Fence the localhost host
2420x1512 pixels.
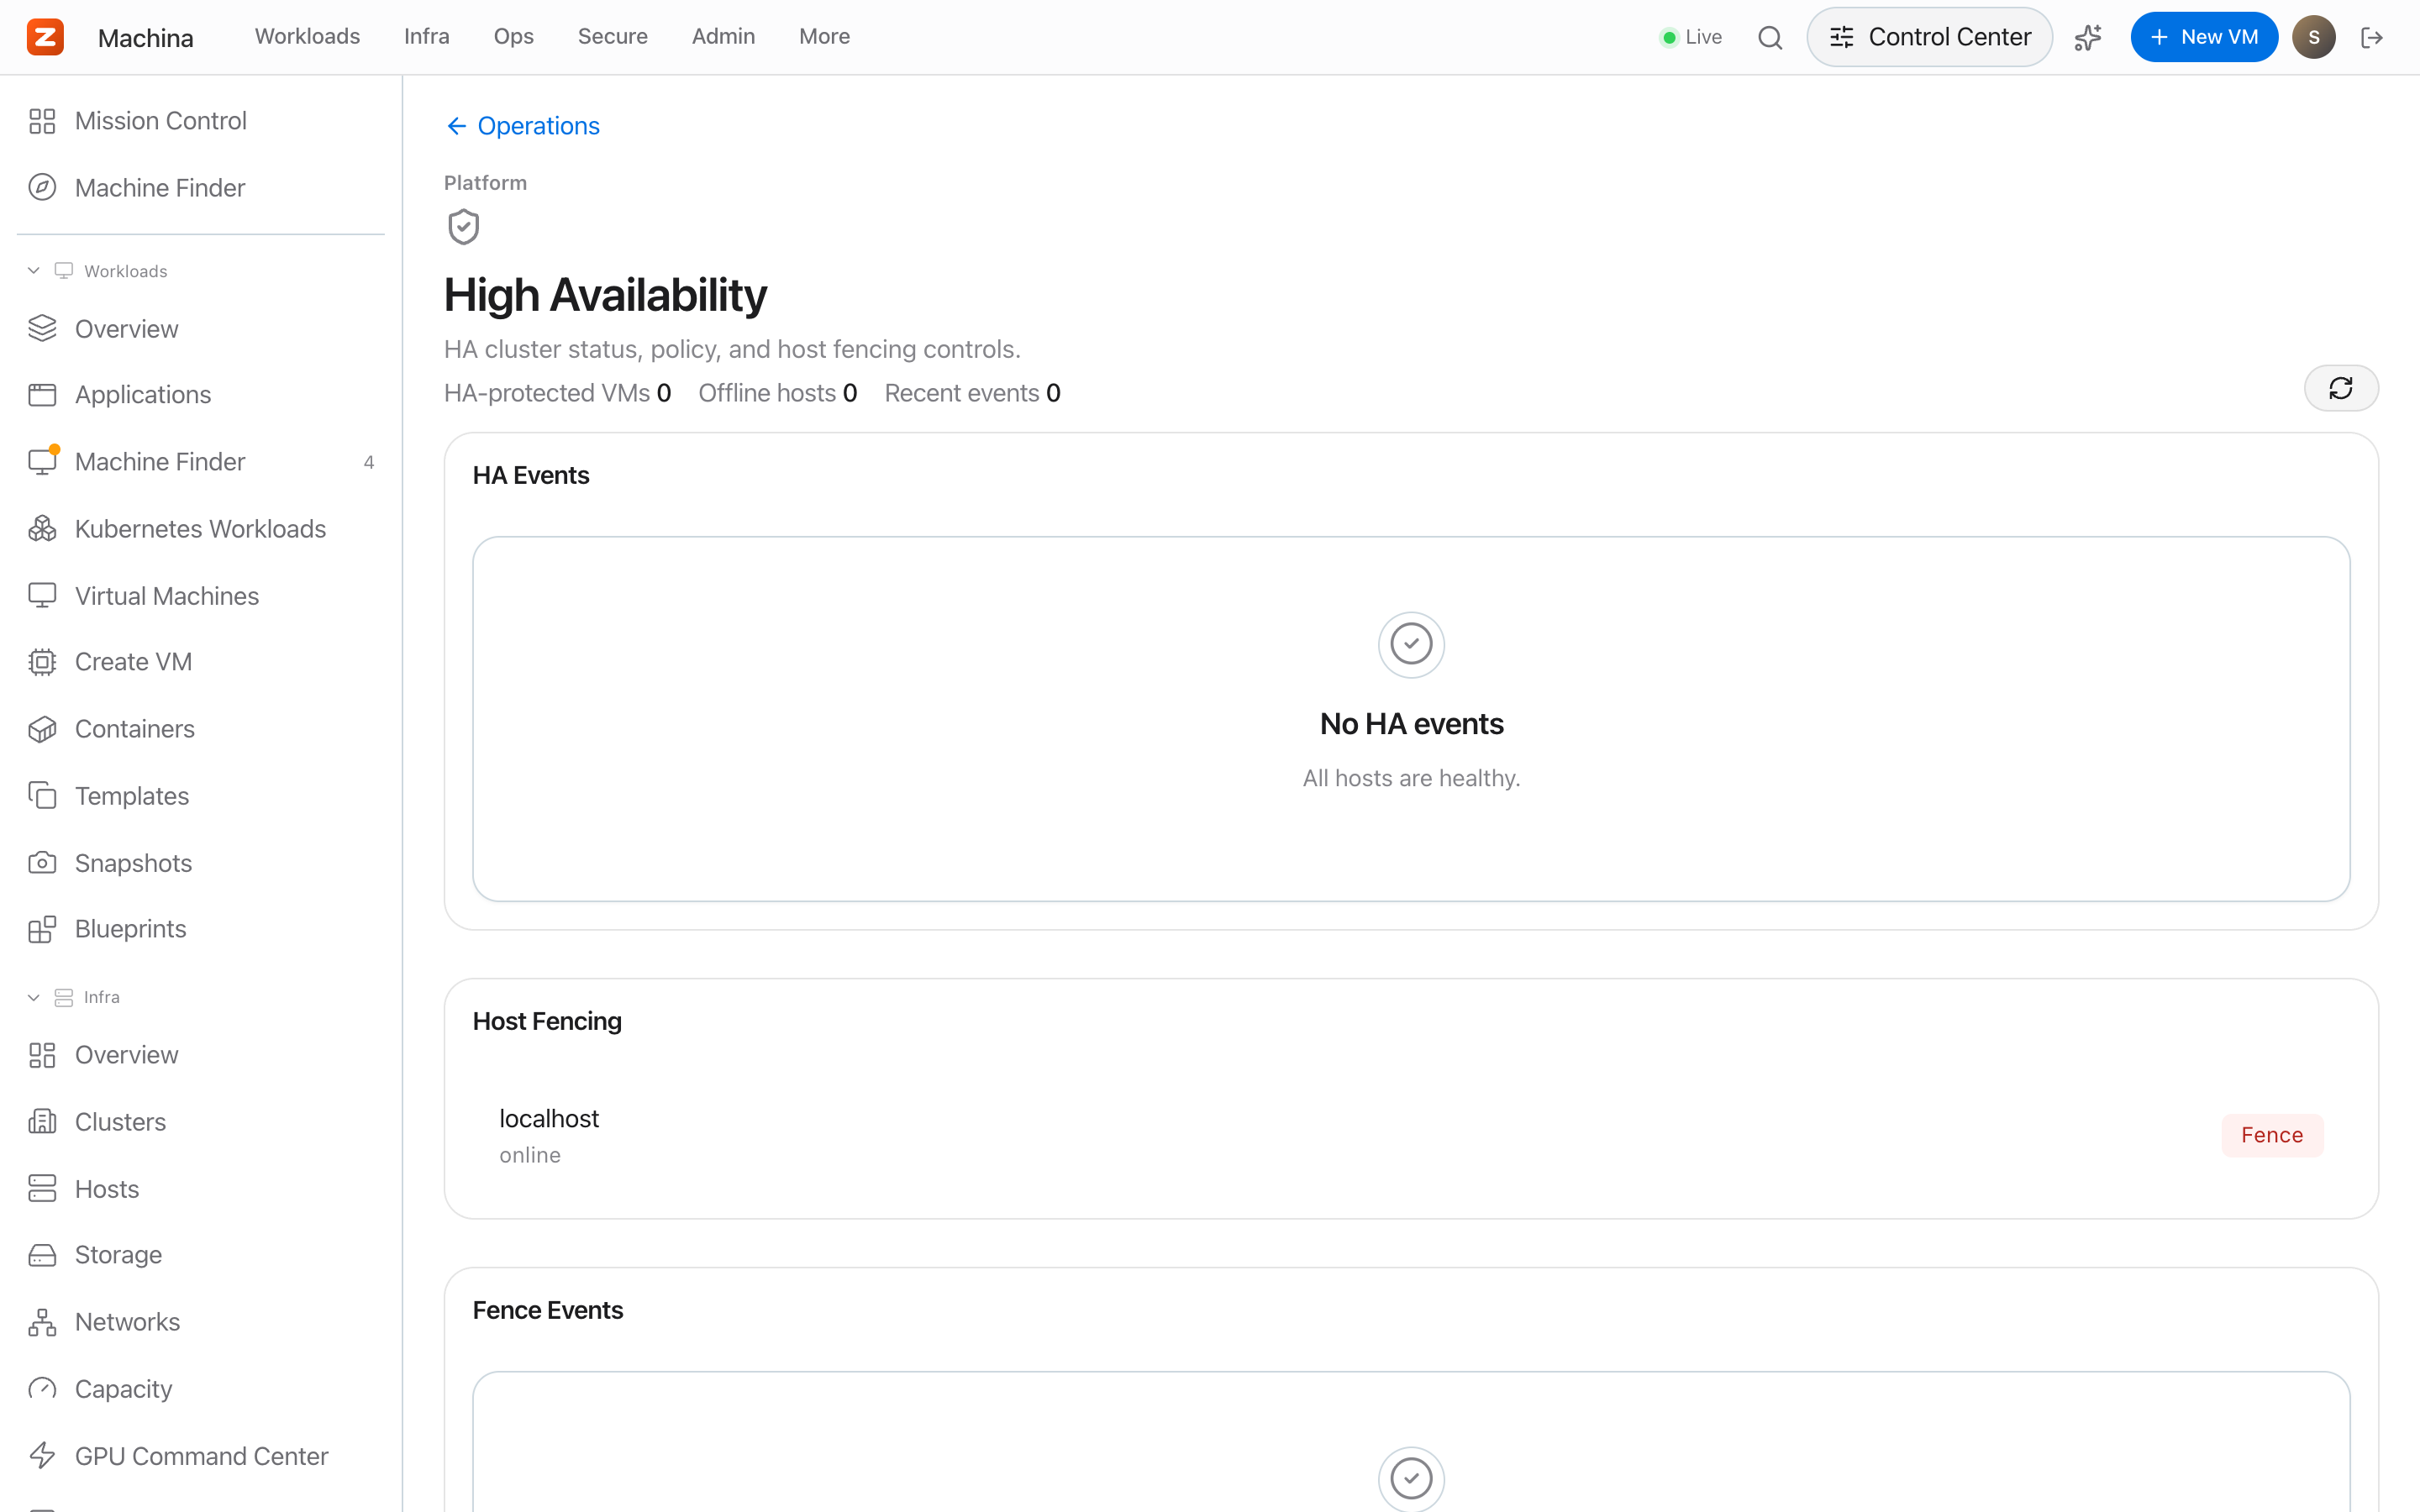click(2272, 1135)
